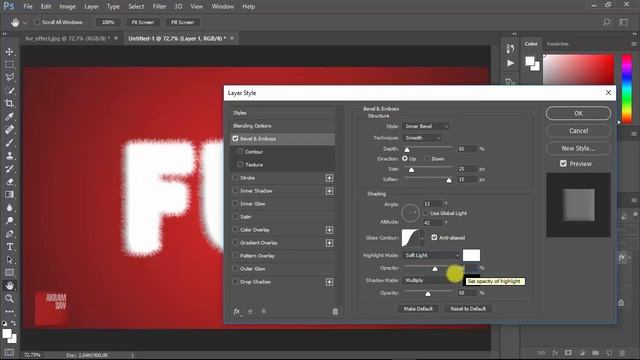Click the shadow Opacity slider handle
This screenshot has height=360, width=640.
(428, 293)
